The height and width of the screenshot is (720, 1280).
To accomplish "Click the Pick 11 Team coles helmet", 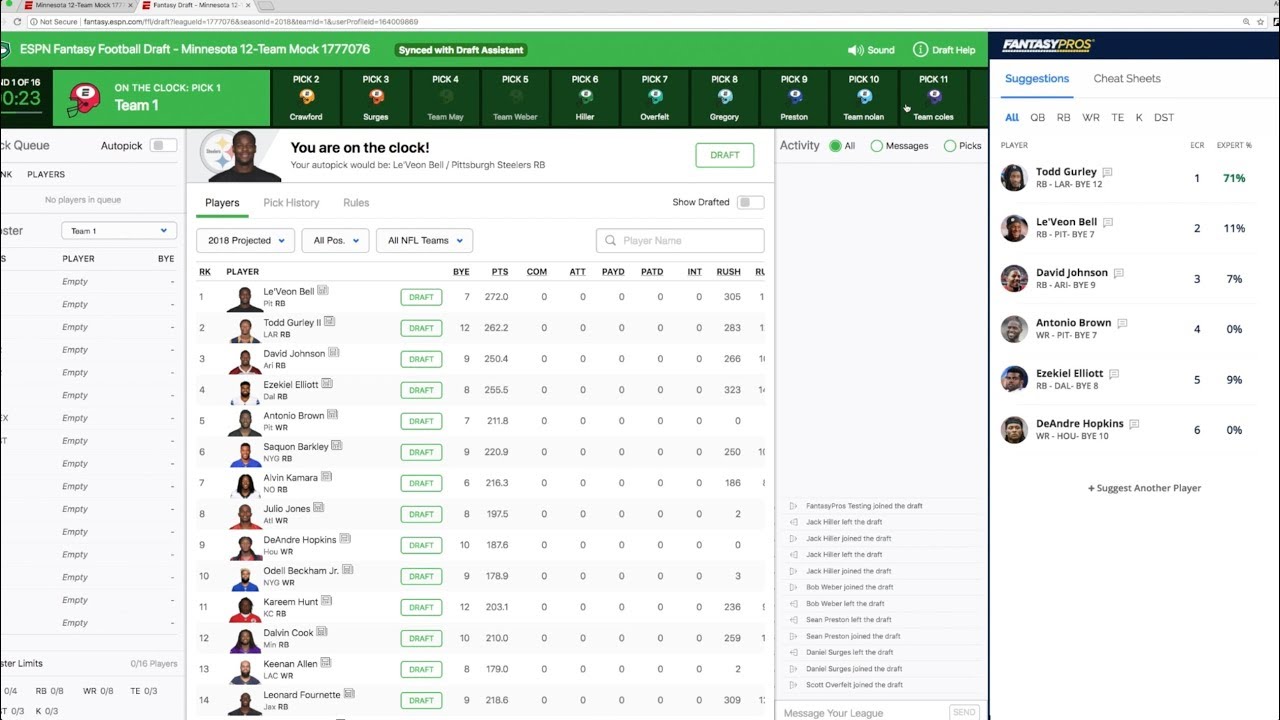I will point(934,97).
